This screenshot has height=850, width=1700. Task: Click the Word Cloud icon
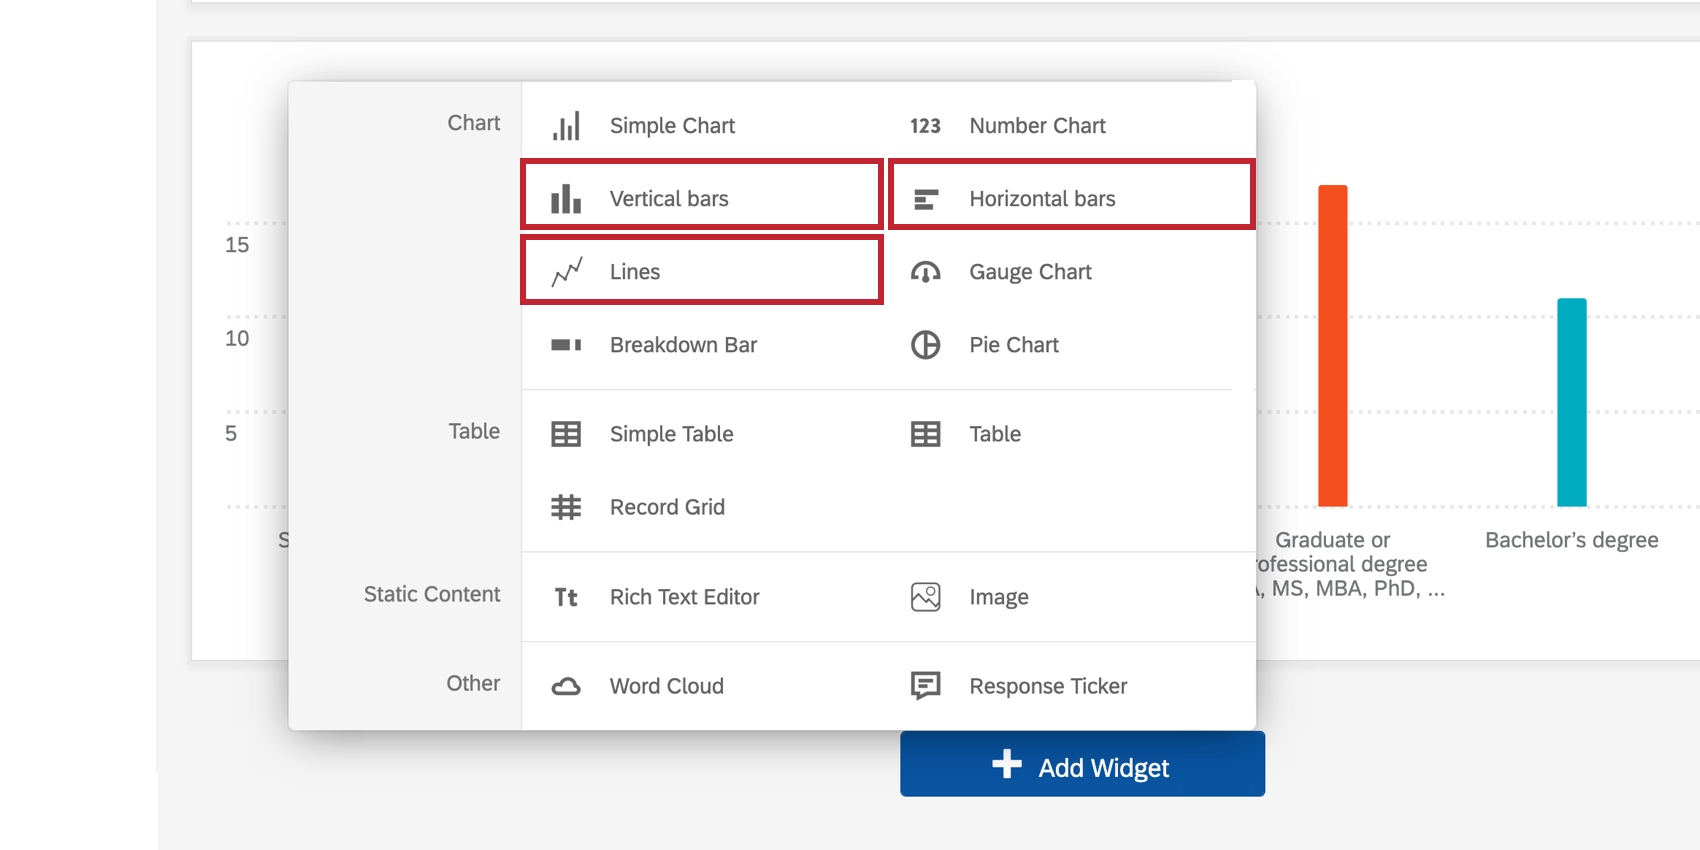[x=566, y=686]
